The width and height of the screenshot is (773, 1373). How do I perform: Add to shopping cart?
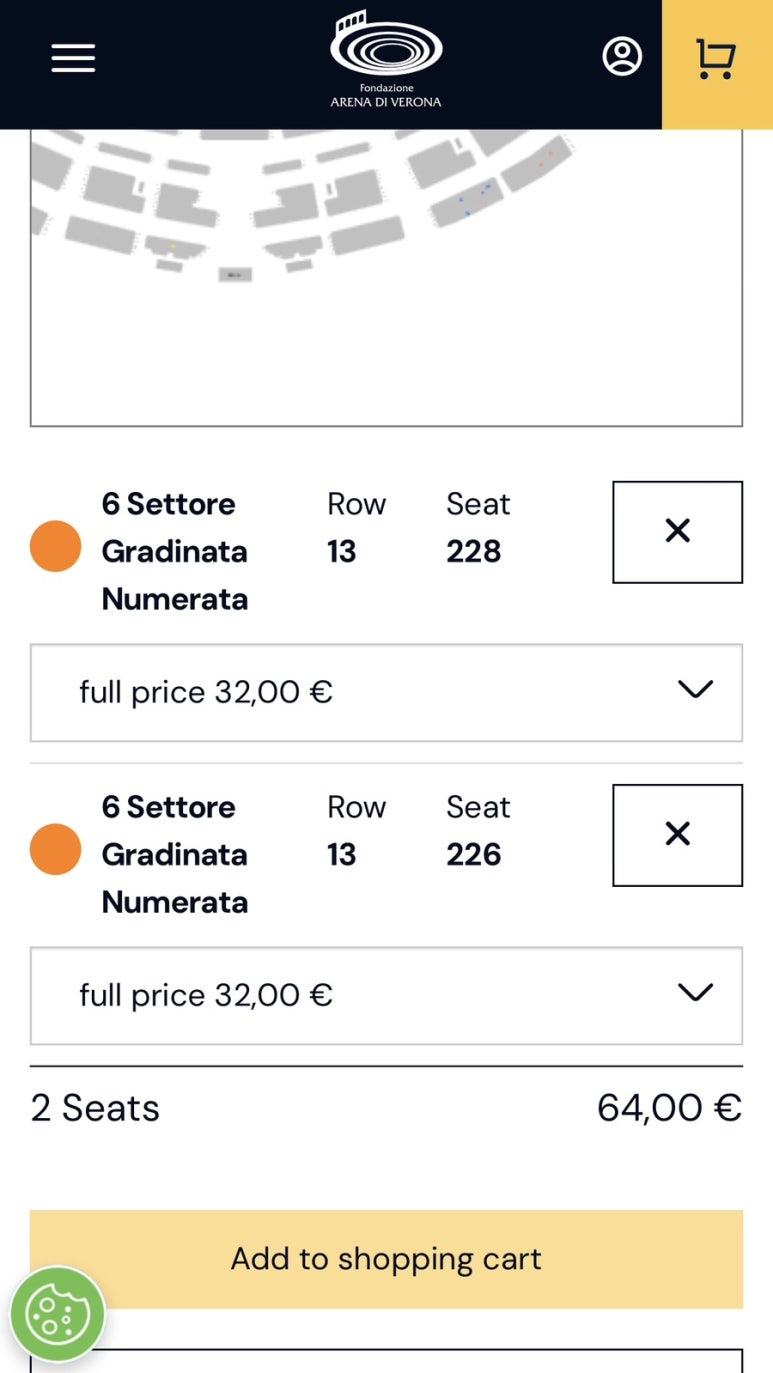[386, 1259]
